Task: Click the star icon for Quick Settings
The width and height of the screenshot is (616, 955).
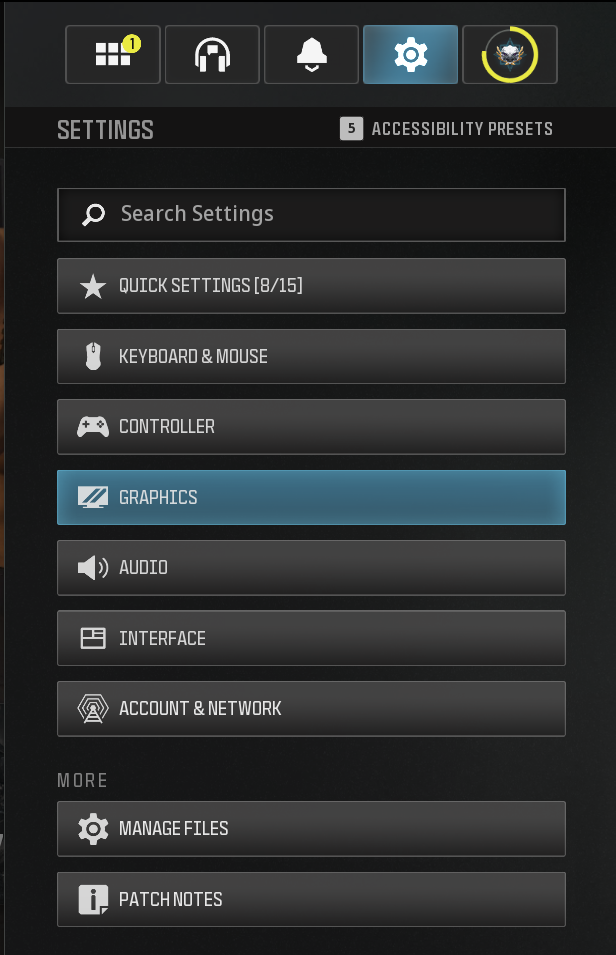Action: 93,287
